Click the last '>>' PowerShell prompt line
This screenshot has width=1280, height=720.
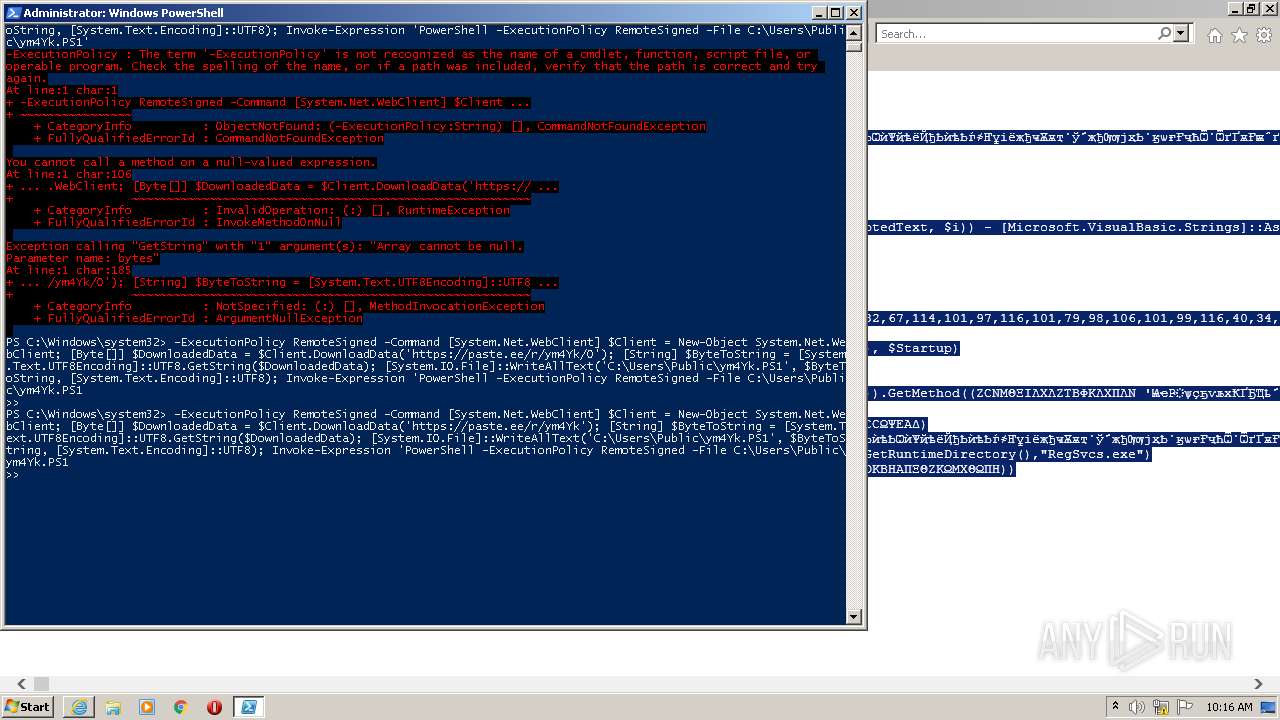coord(12,474)
